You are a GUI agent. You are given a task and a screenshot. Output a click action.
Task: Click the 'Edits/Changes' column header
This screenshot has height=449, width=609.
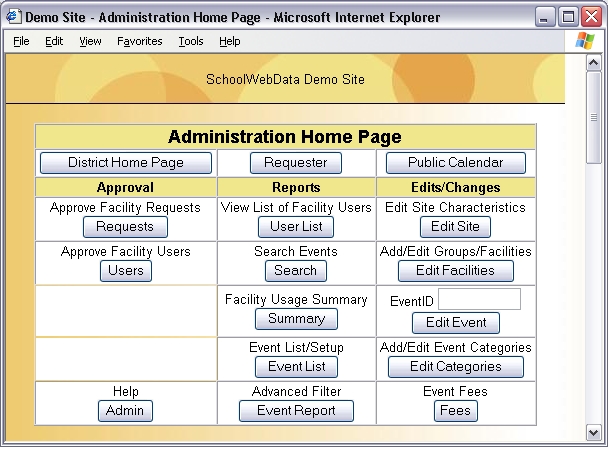point(456,188)
